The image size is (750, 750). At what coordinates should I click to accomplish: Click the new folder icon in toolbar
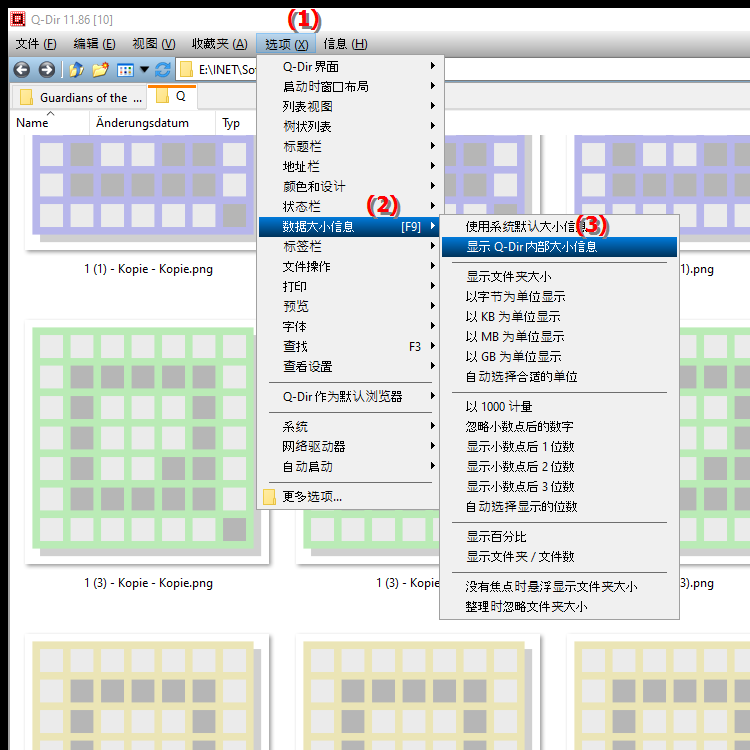100,70
